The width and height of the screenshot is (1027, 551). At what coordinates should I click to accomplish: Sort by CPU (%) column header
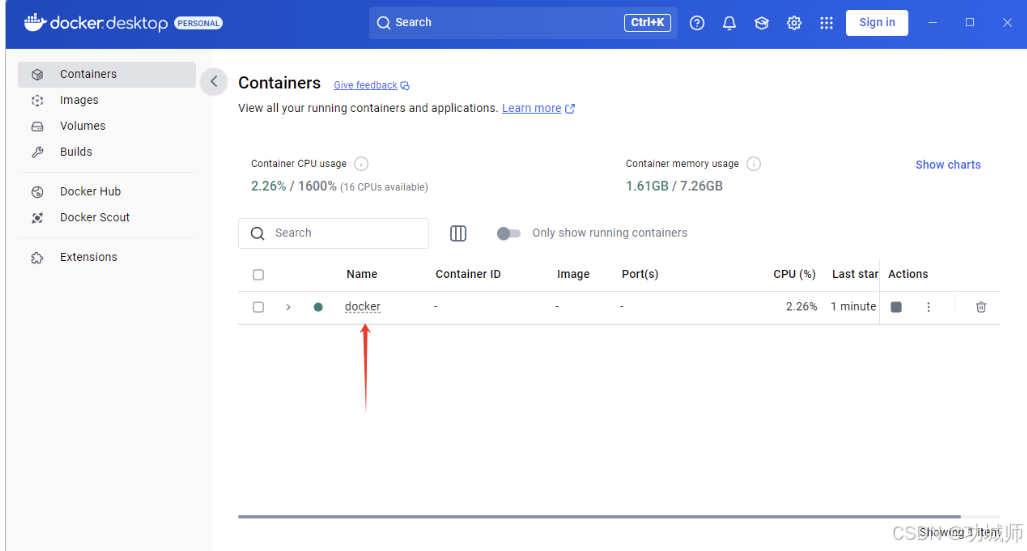[794, 274]
